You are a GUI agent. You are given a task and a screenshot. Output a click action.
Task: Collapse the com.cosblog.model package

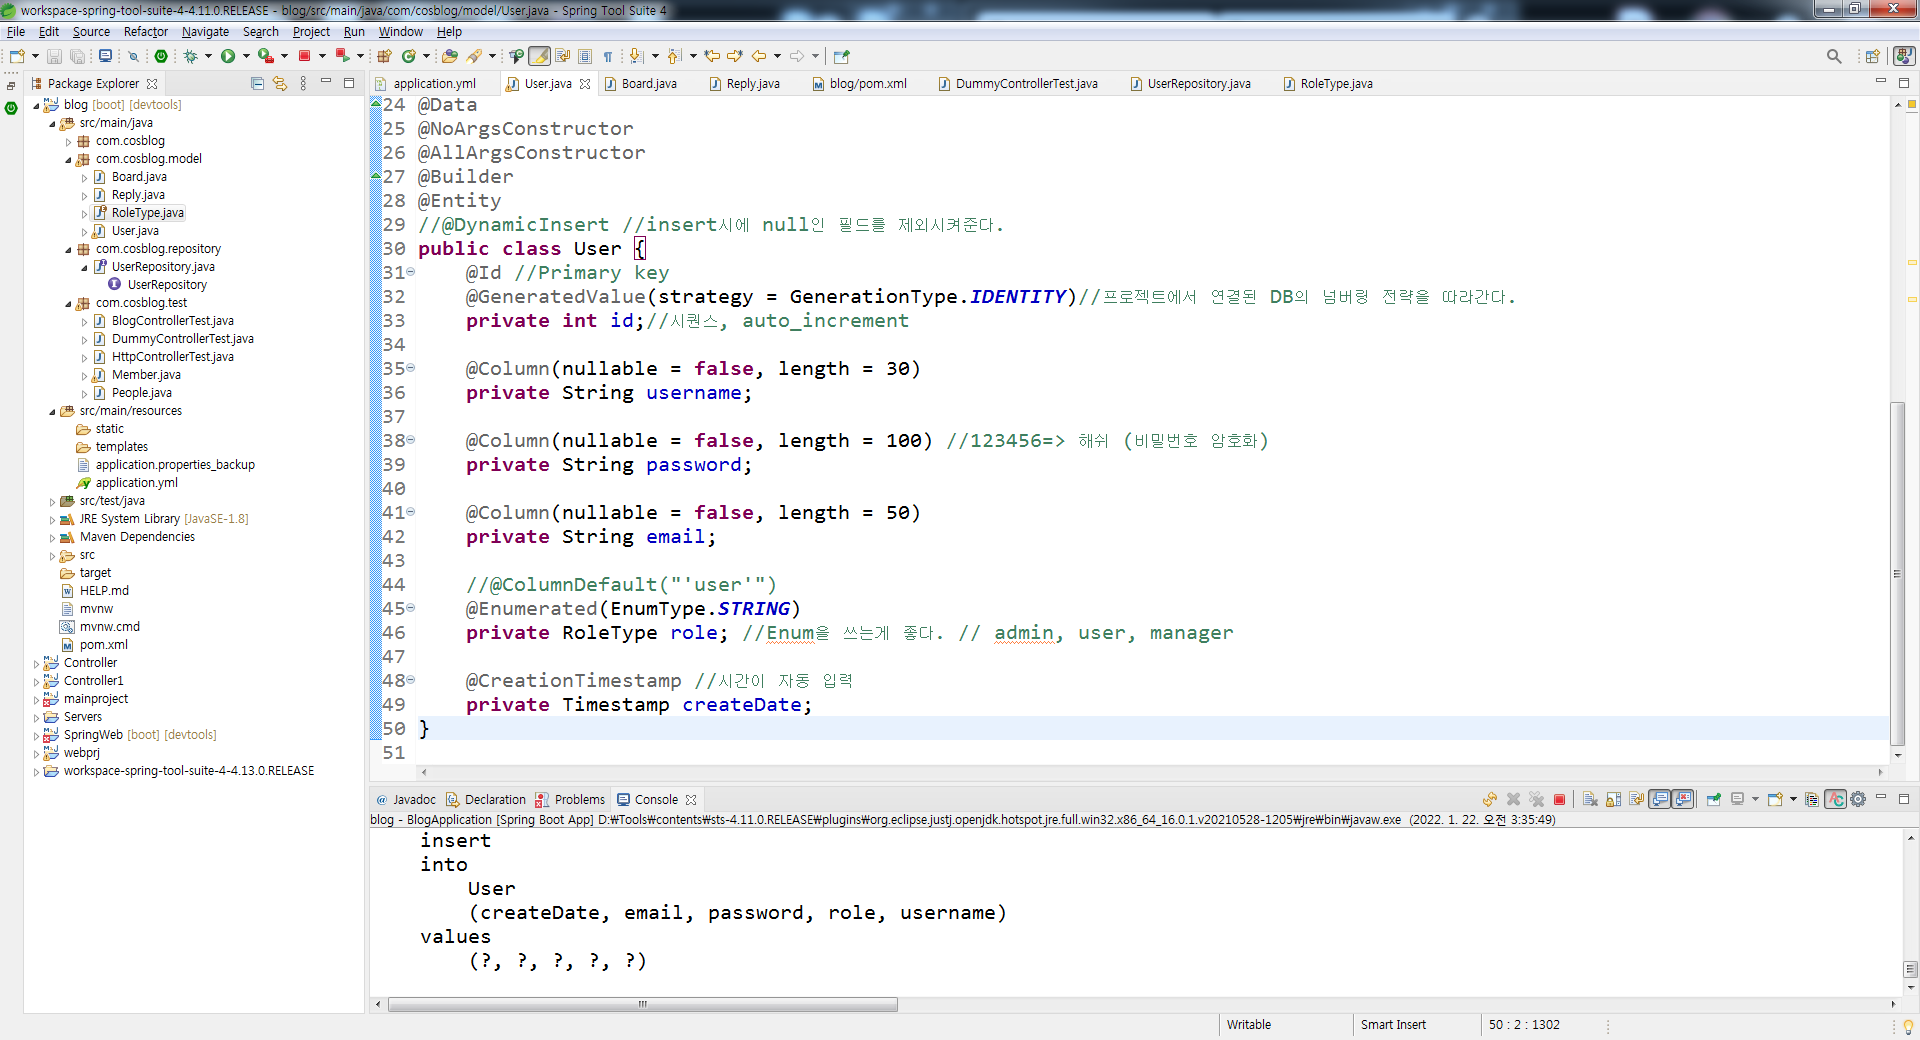[x=69, y=159]
